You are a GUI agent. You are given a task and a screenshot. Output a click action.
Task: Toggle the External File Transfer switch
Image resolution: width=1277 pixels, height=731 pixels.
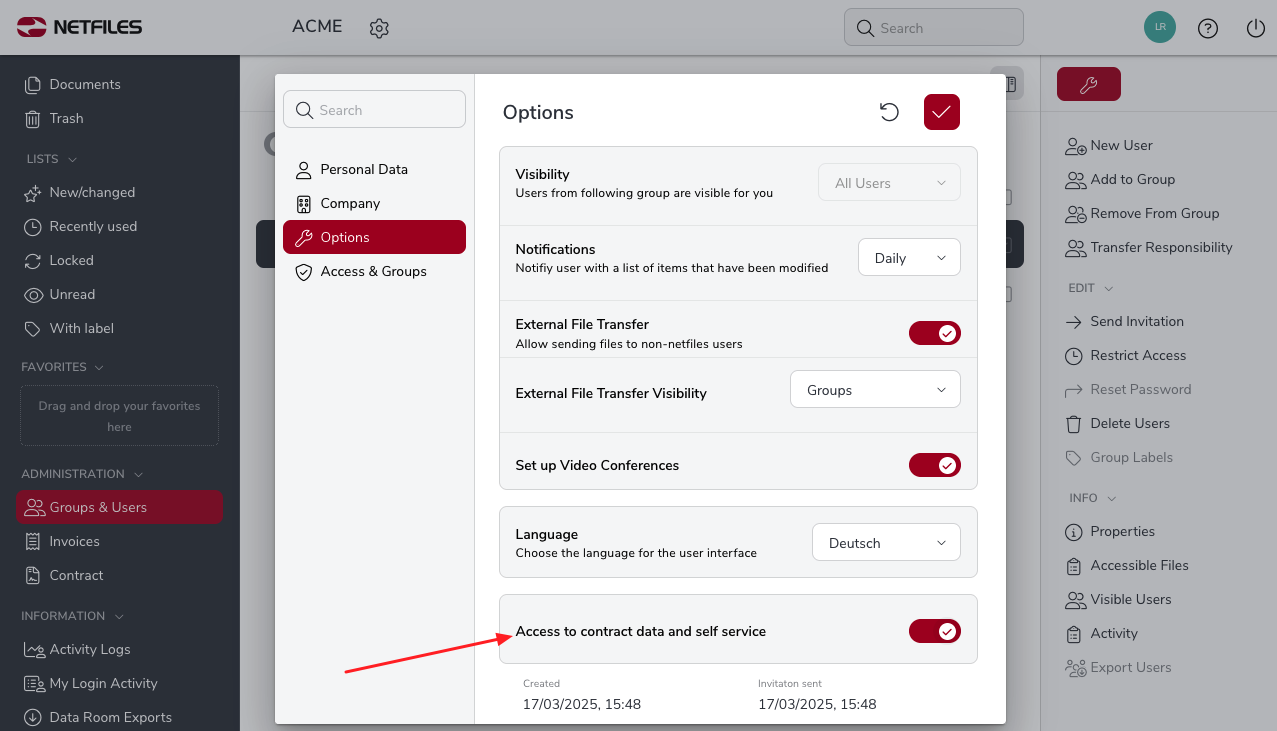[x=935, y=333]
